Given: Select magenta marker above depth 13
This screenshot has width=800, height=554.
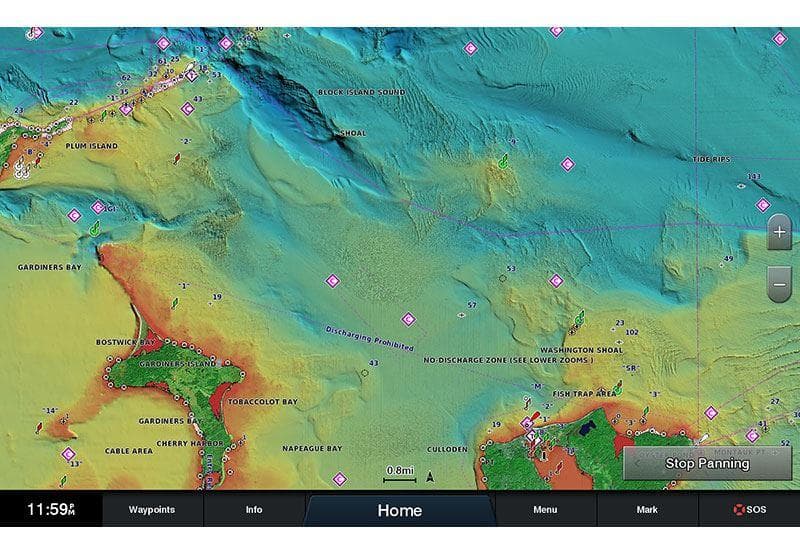Looking at the screenshot, I should click(68, 454).
